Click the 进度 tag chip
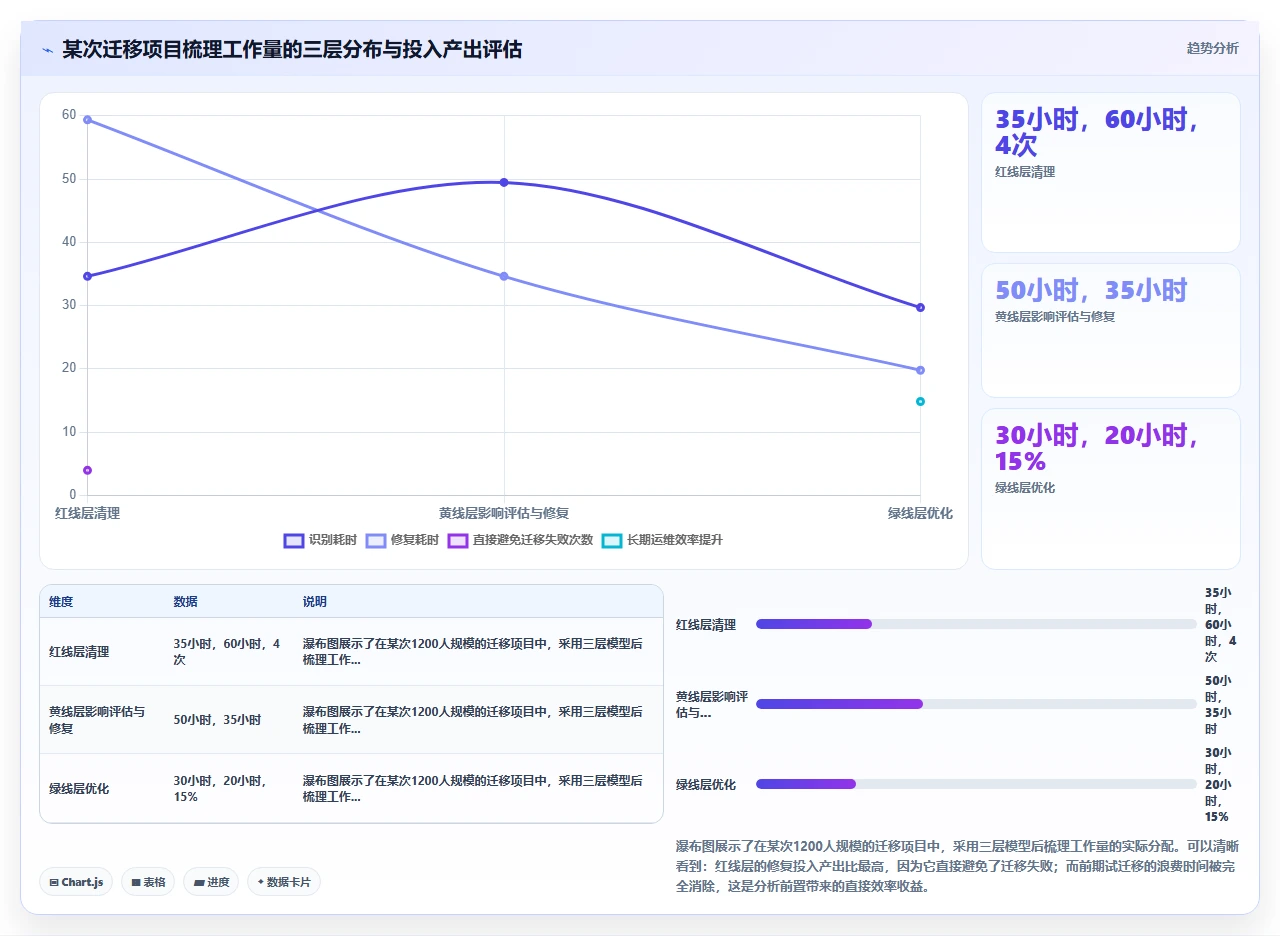Viewport: 1280px width, 936px height. coord(211,882)
